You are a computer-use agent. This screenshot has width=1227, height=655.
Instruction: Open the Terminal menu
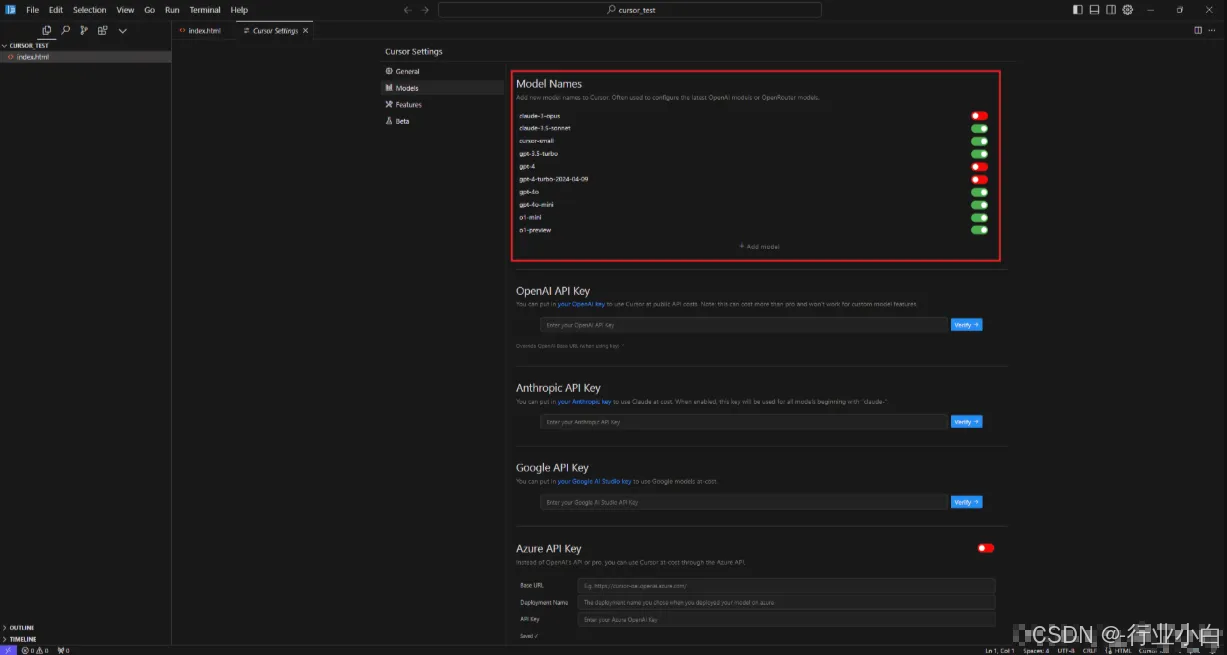[x=205, y=10]
